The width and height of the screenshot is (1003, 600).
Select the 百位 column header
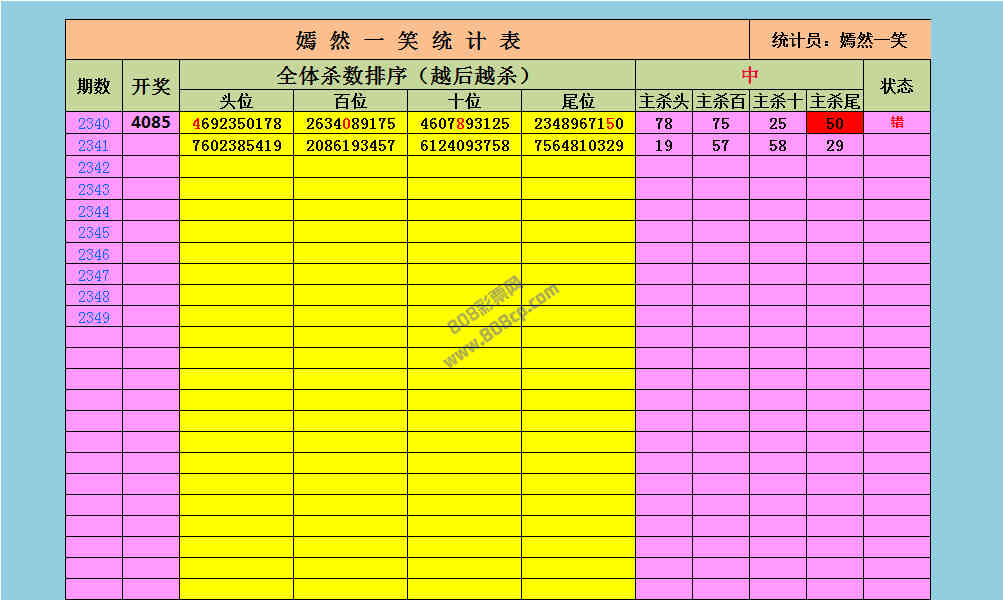pos(350,101)
